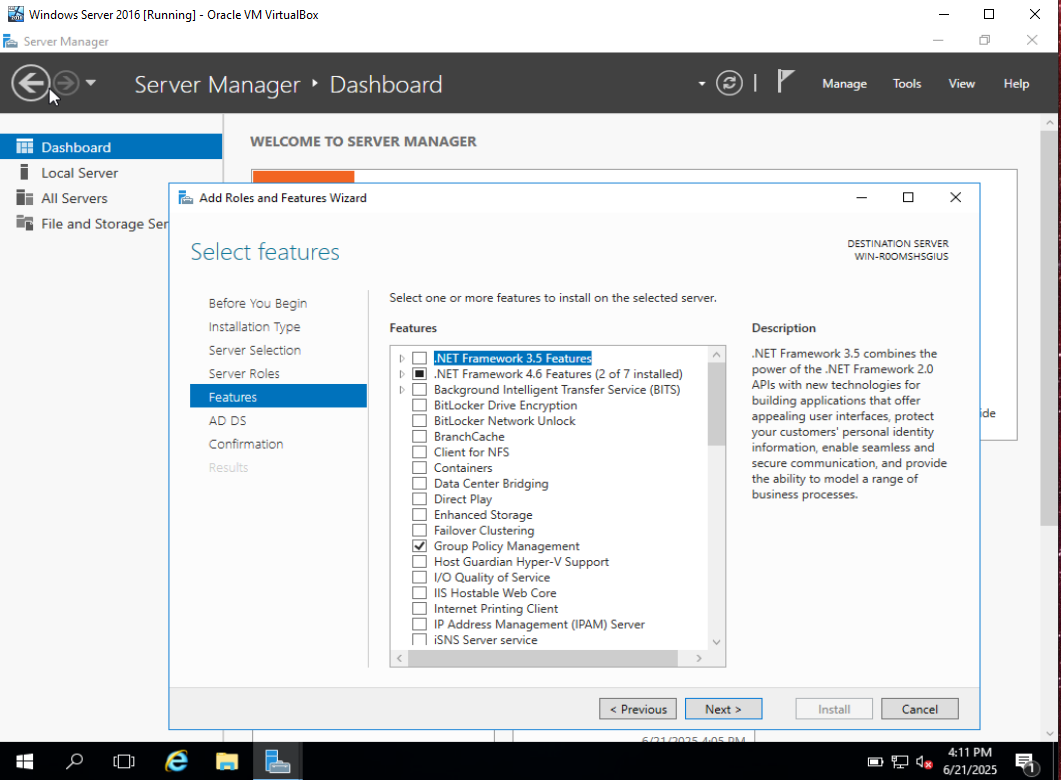
Task: Click the Refresh dashboard icon
Action: [729, 83]
